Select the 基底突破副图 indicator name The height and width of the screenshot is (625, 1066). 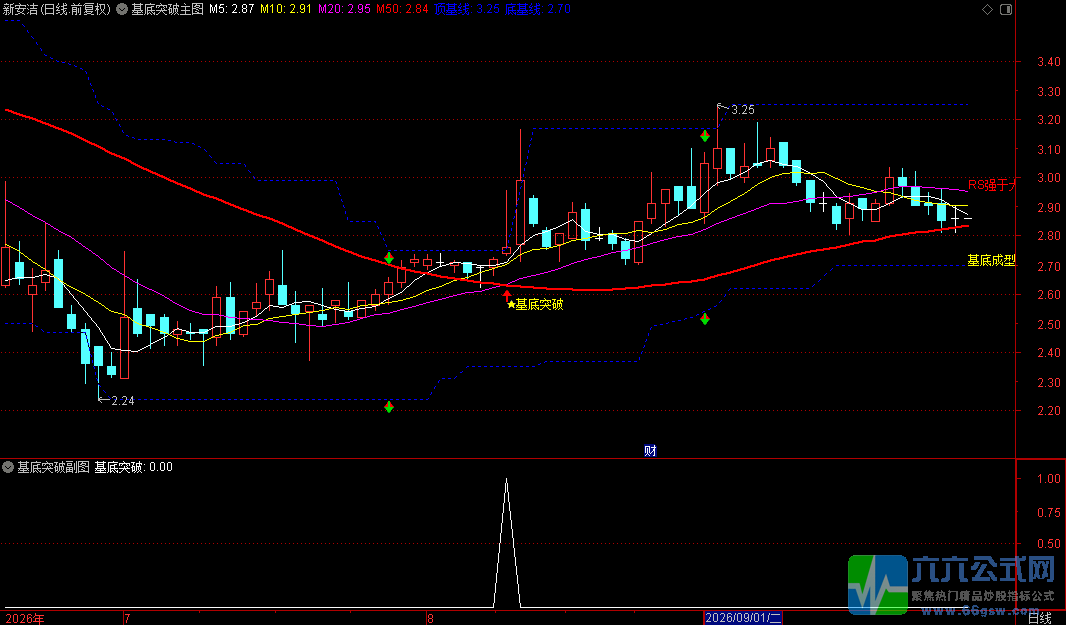coord(54,467)
